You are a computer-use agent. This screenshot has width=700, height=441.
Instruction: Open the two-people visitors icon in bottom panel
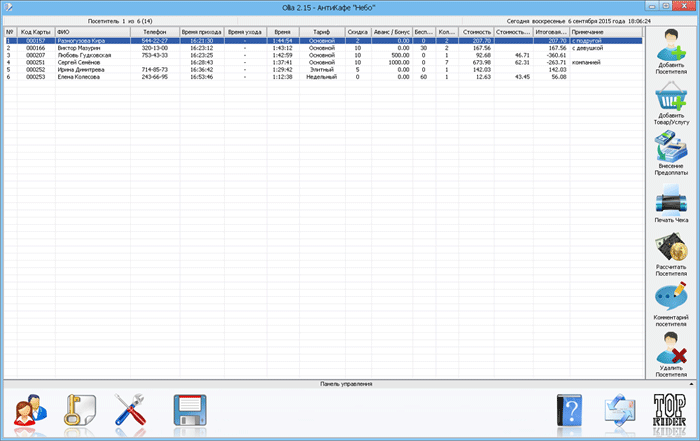tap(30, 410)
